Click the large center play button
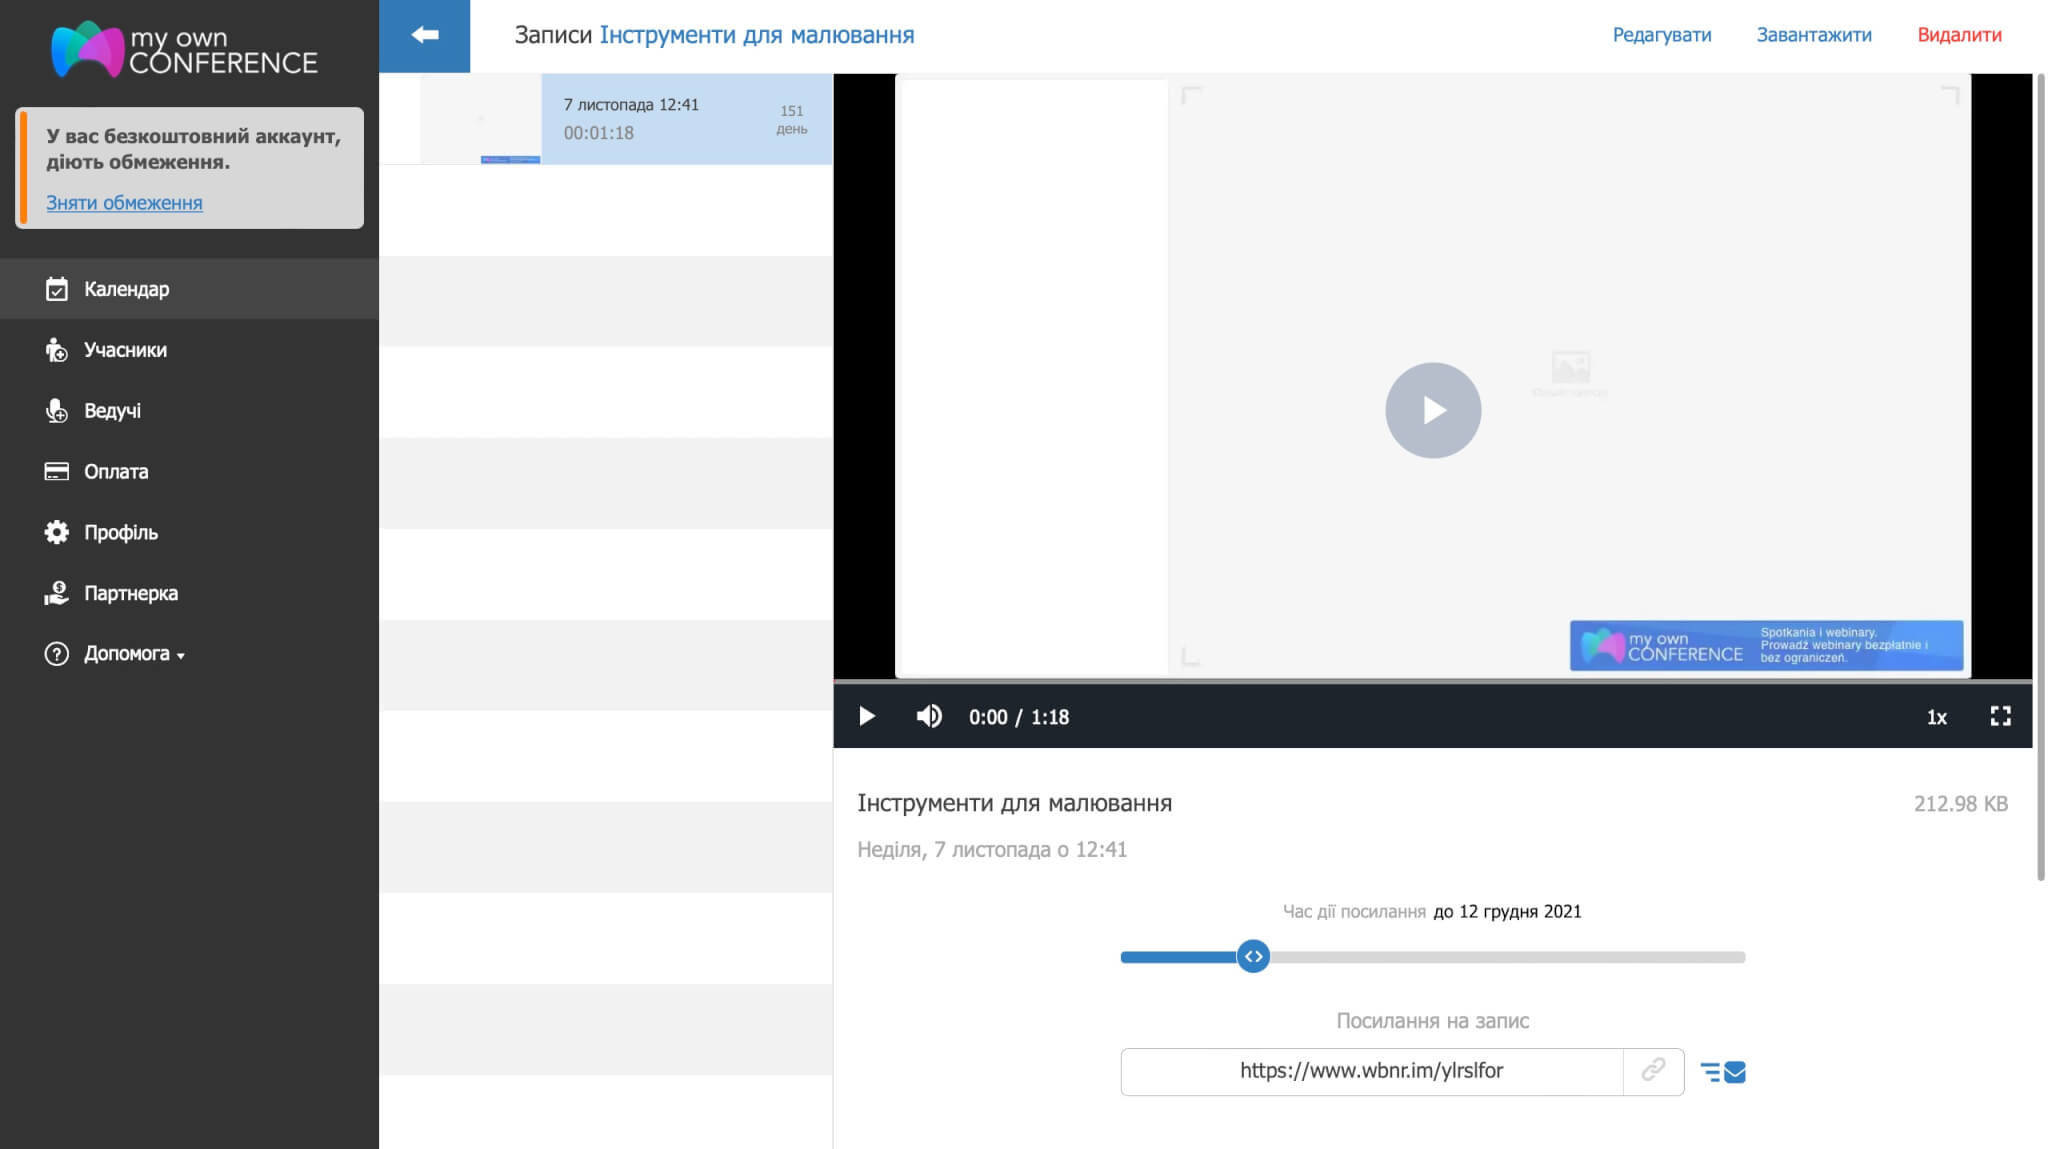Viewport: 2048px width, 1149px height. point(1432,410)
